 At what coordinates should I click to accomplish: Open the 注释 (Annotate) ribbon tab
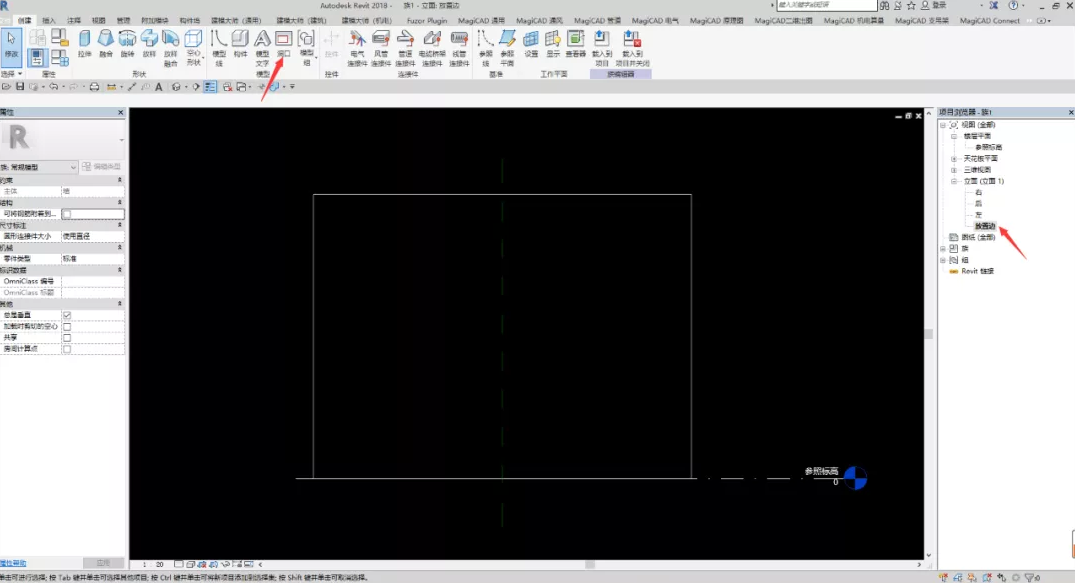pos(74,21)
